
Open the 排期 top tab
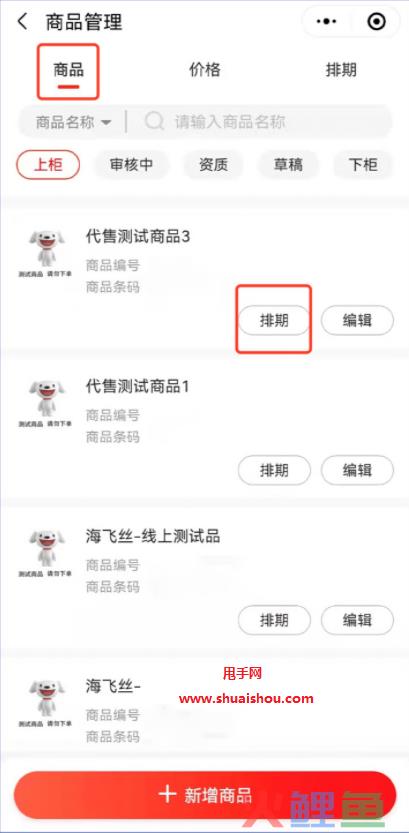341,70
